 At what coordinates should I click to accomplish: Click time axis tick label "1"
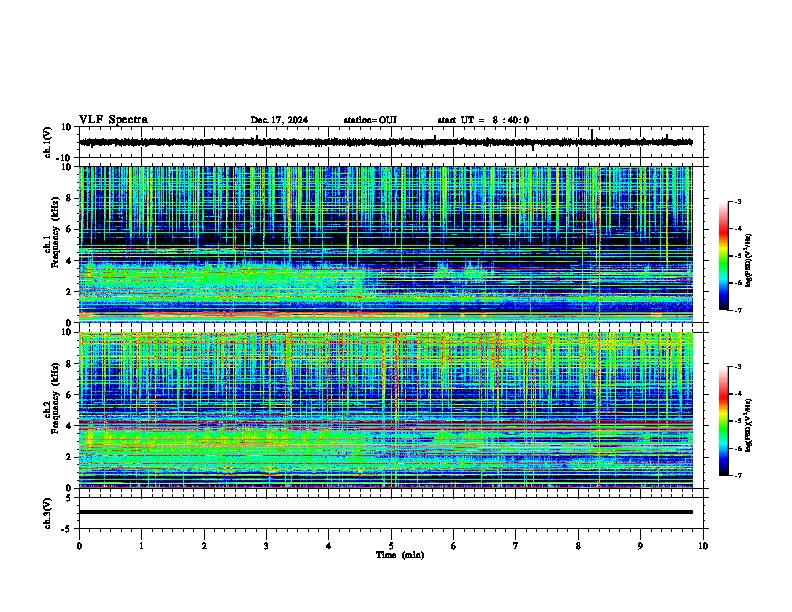coord(141,546)
